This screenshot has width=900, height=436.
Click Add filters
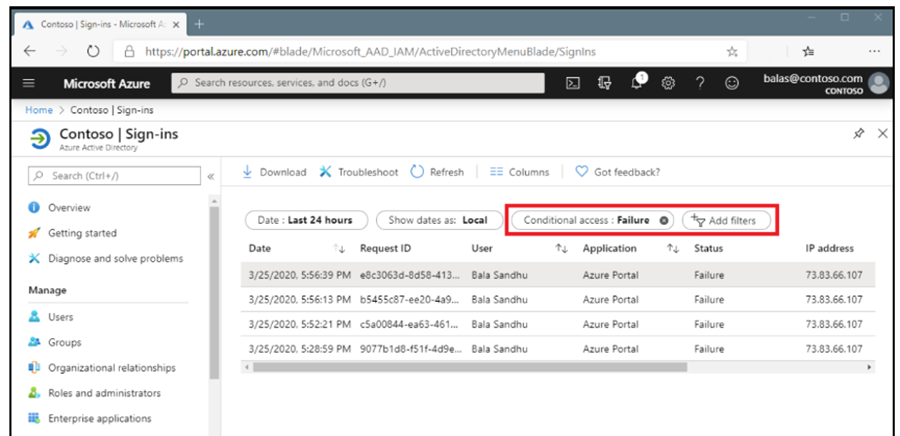[726, 220]
